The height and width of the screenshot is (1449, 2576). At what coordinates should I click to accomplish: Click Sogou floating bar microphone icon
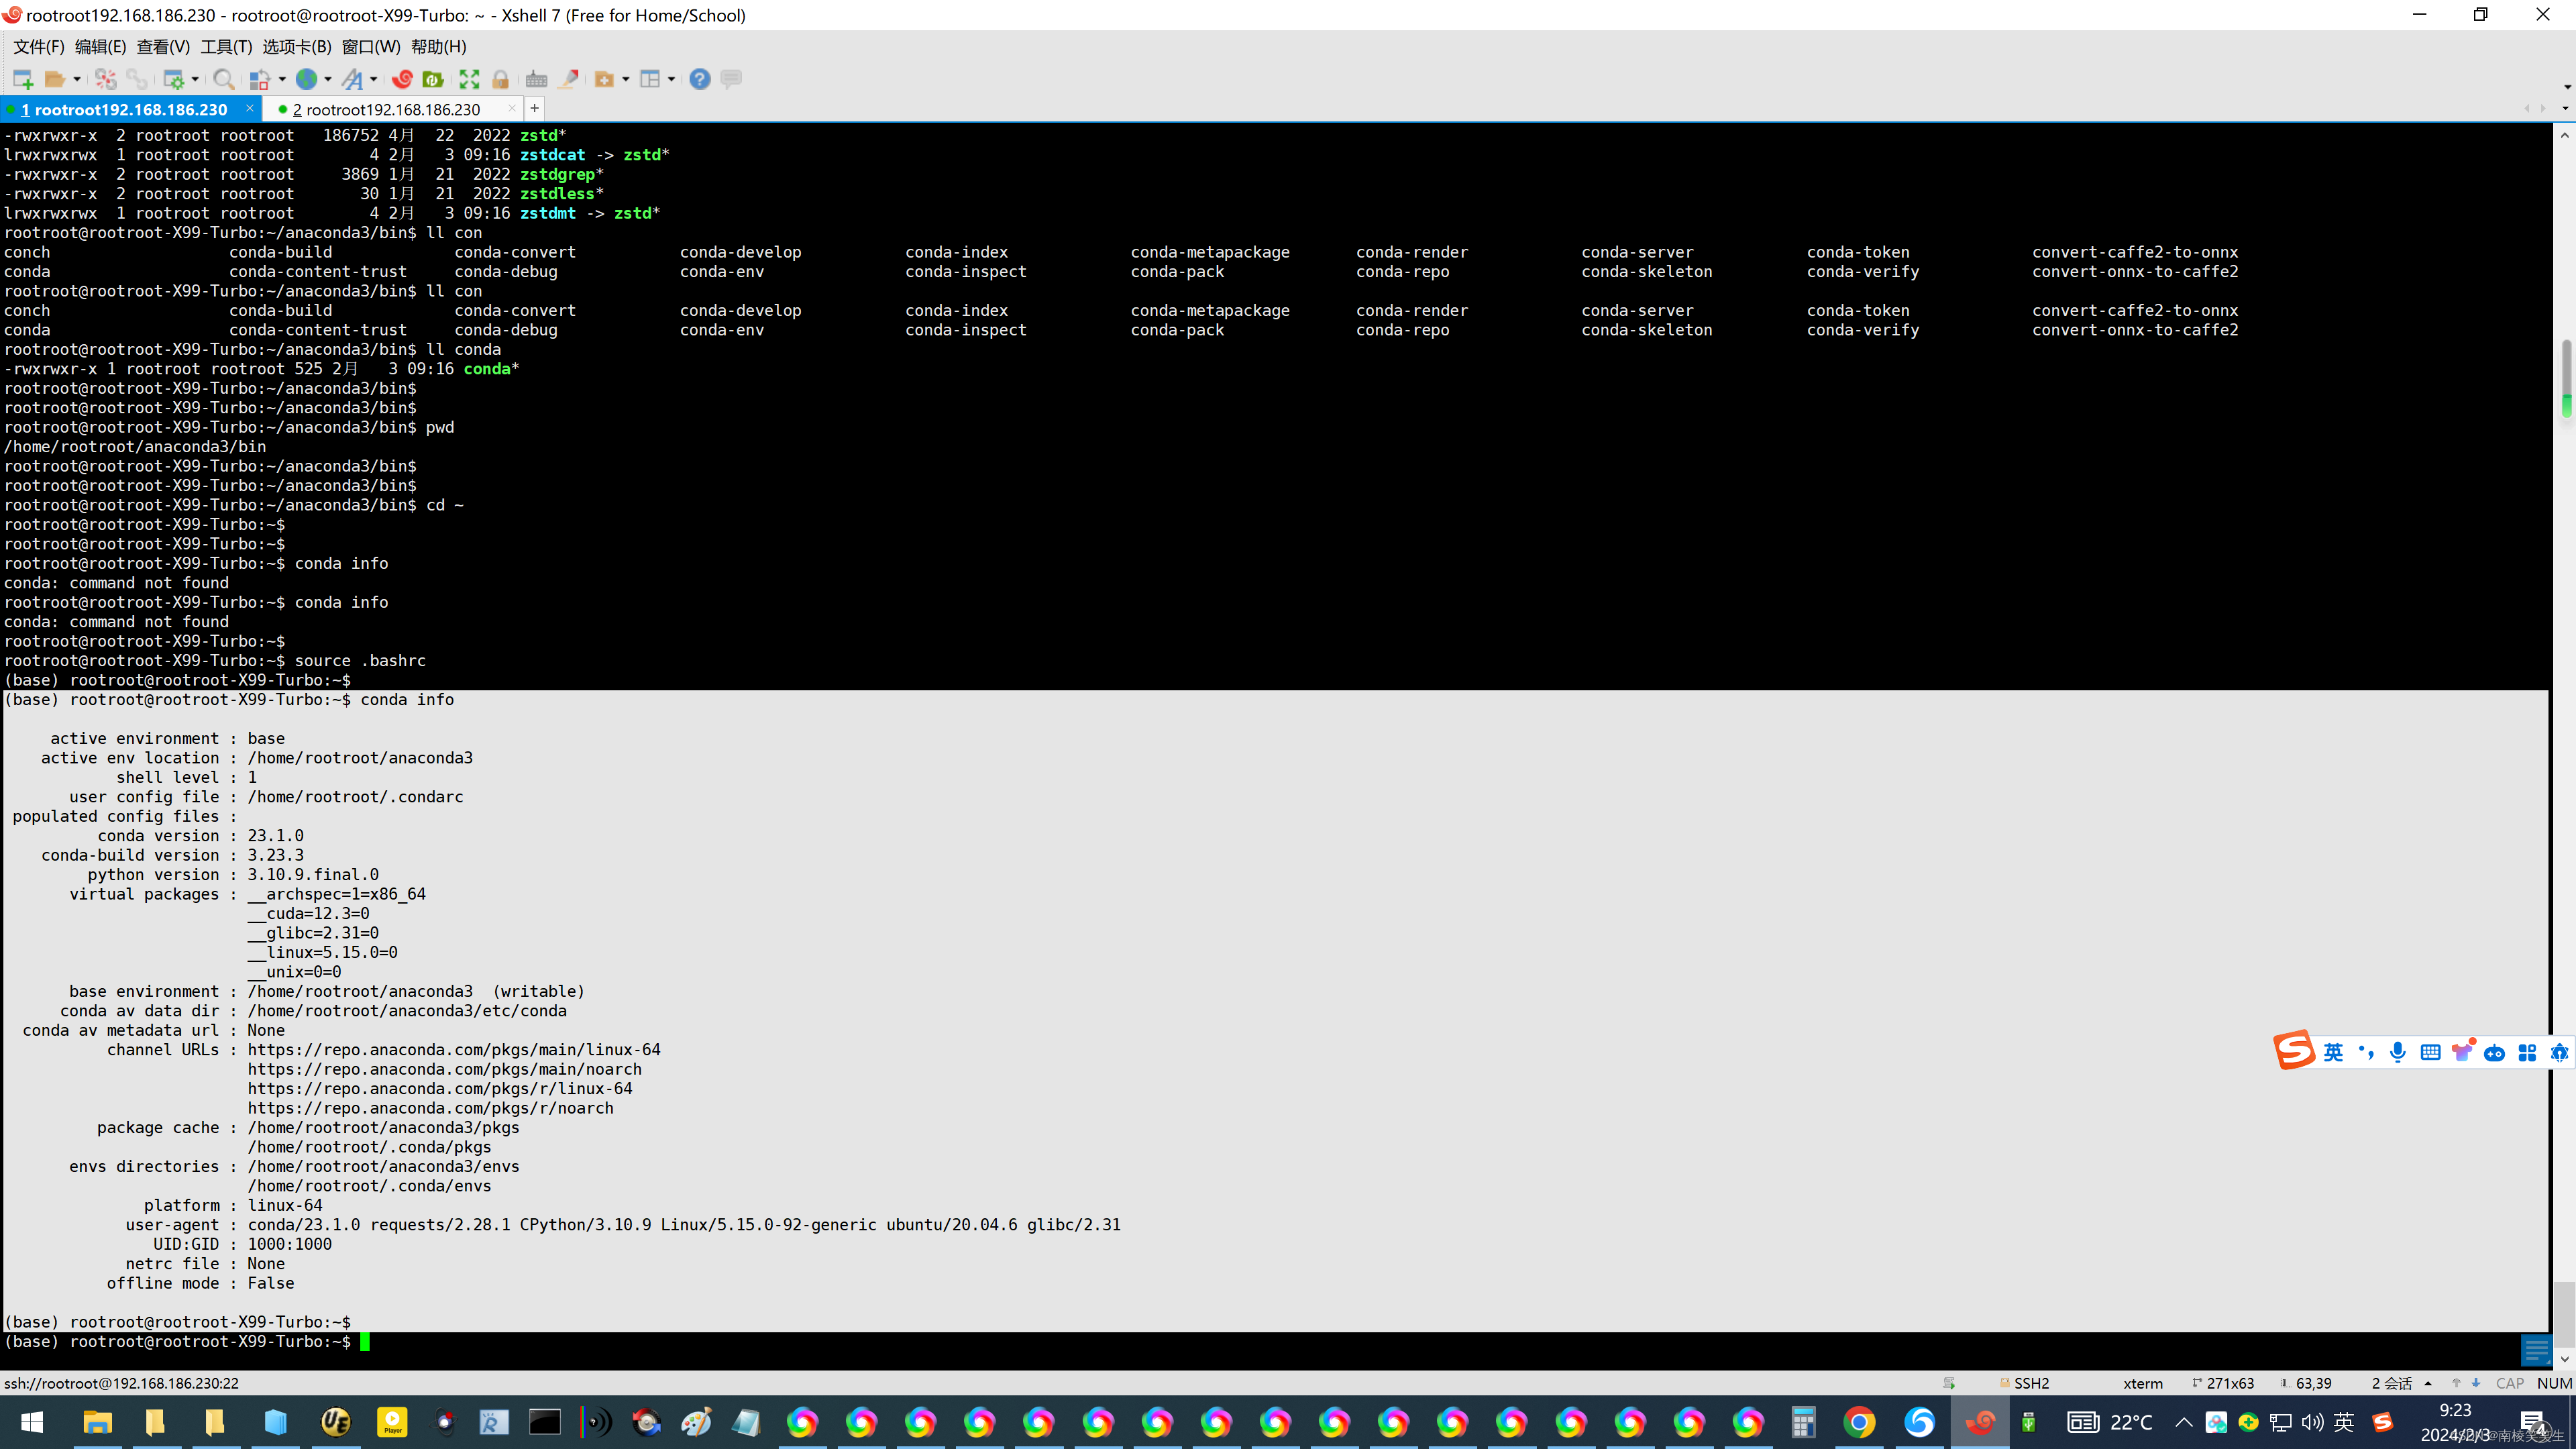2397,1052
